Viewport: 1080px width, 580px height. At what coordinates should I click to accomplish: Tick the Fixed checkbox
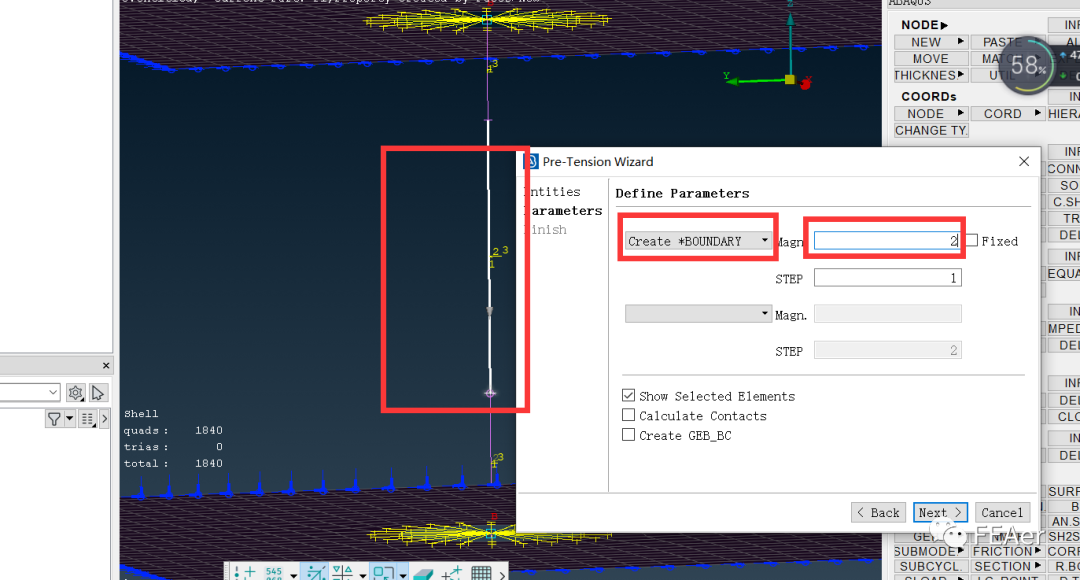(x=972, y=240)
